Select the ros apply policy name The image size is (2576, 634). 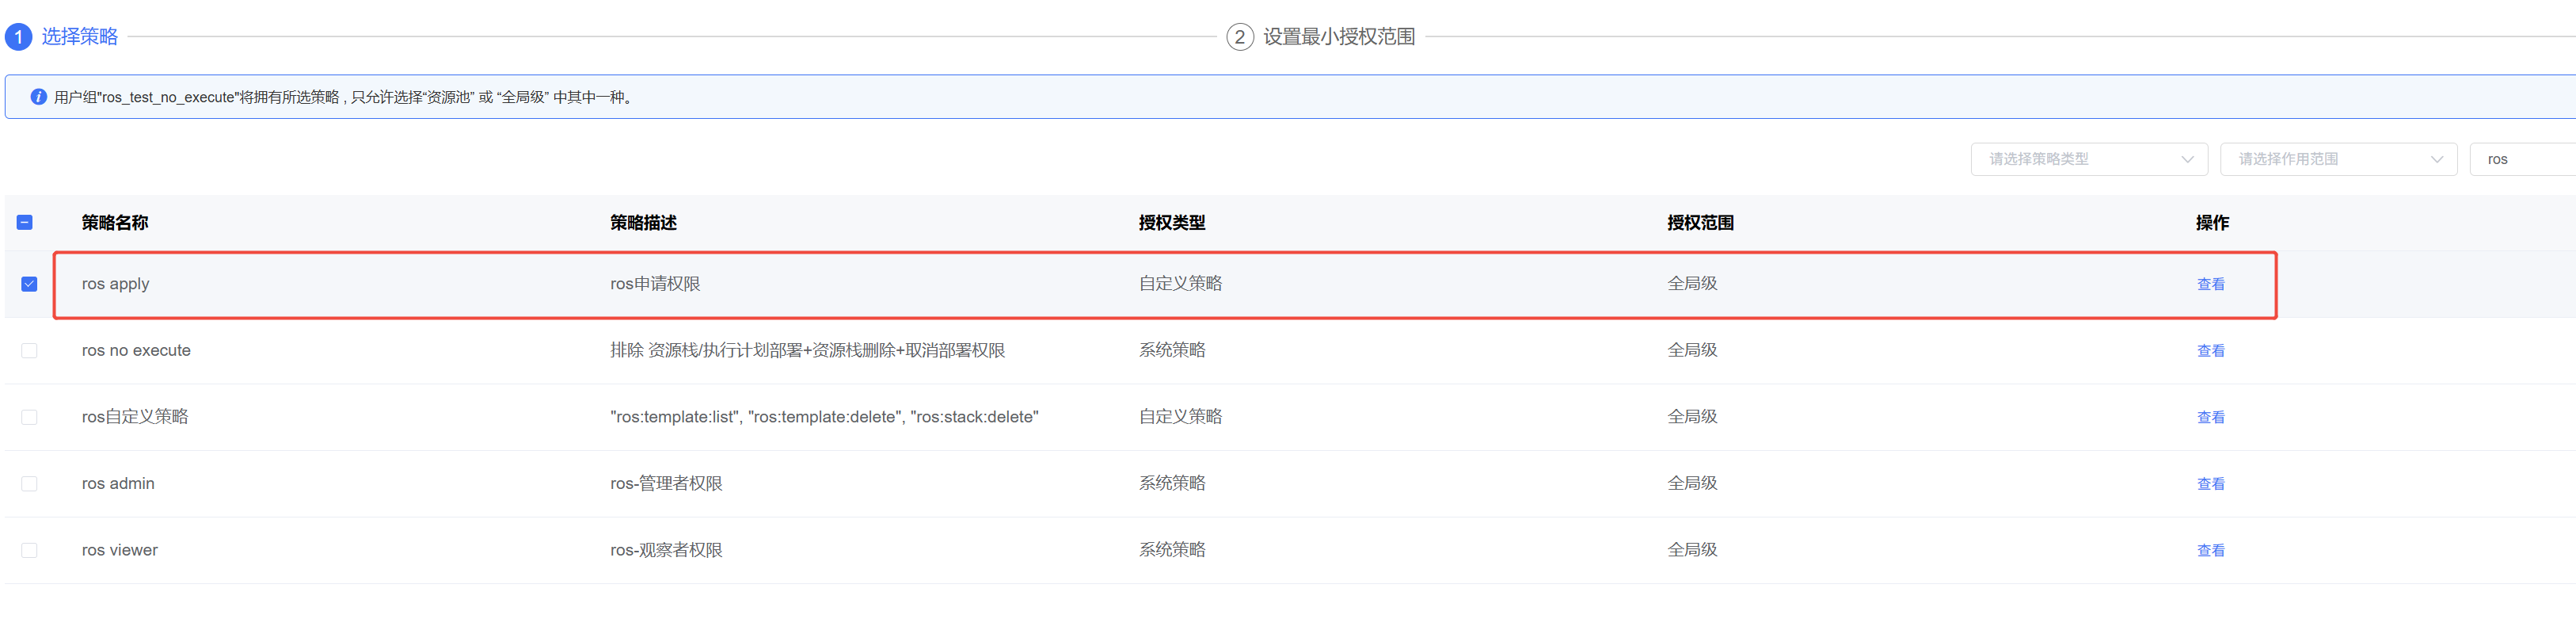pyautogui.click(x=115, y=284)
